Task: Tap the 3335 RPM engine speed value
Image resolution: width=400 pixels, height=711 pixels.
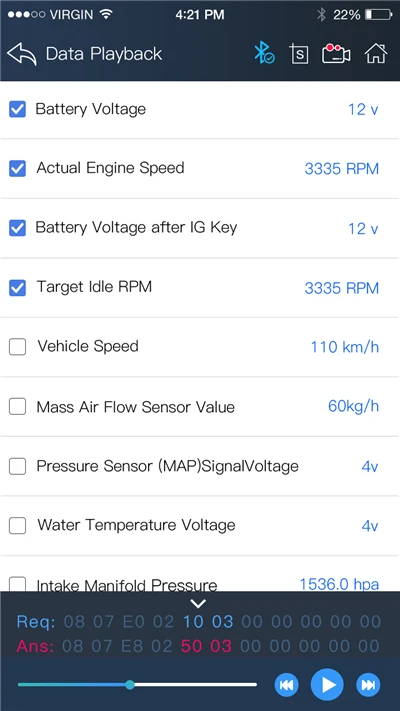Action: click(341, 169)
